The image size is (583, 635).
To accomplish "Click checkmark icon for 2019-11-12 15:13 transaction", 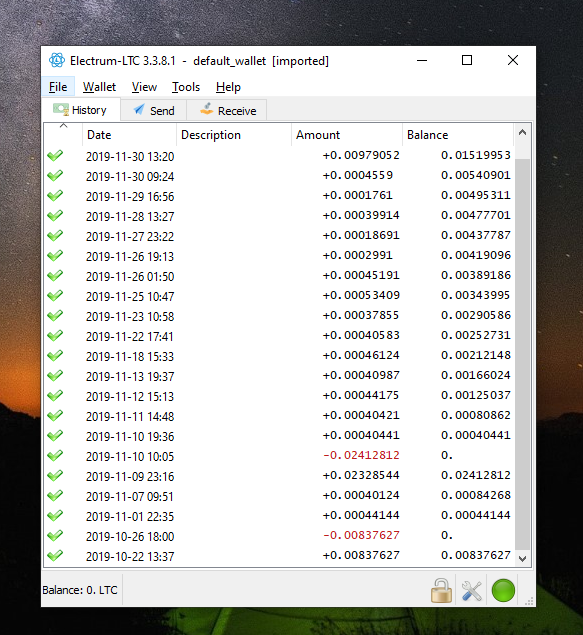I will (x=55, y=396).
